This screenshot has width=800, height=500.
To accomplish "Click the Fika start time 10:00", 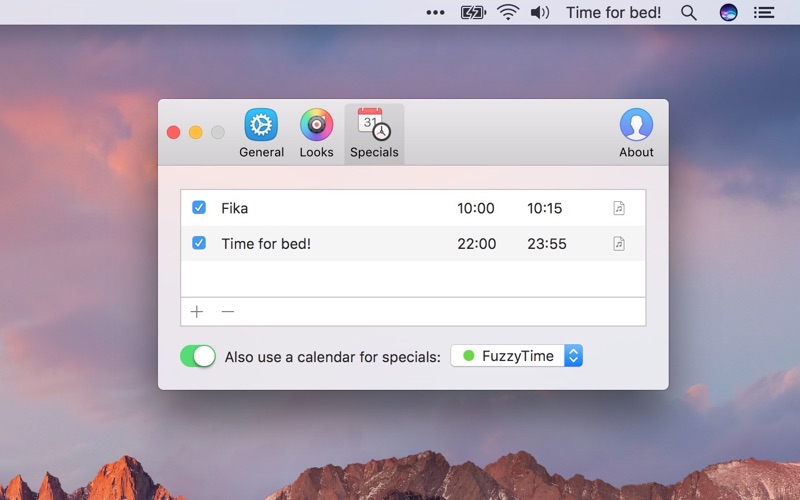I will pyautogui.click(x=476, y=208).
